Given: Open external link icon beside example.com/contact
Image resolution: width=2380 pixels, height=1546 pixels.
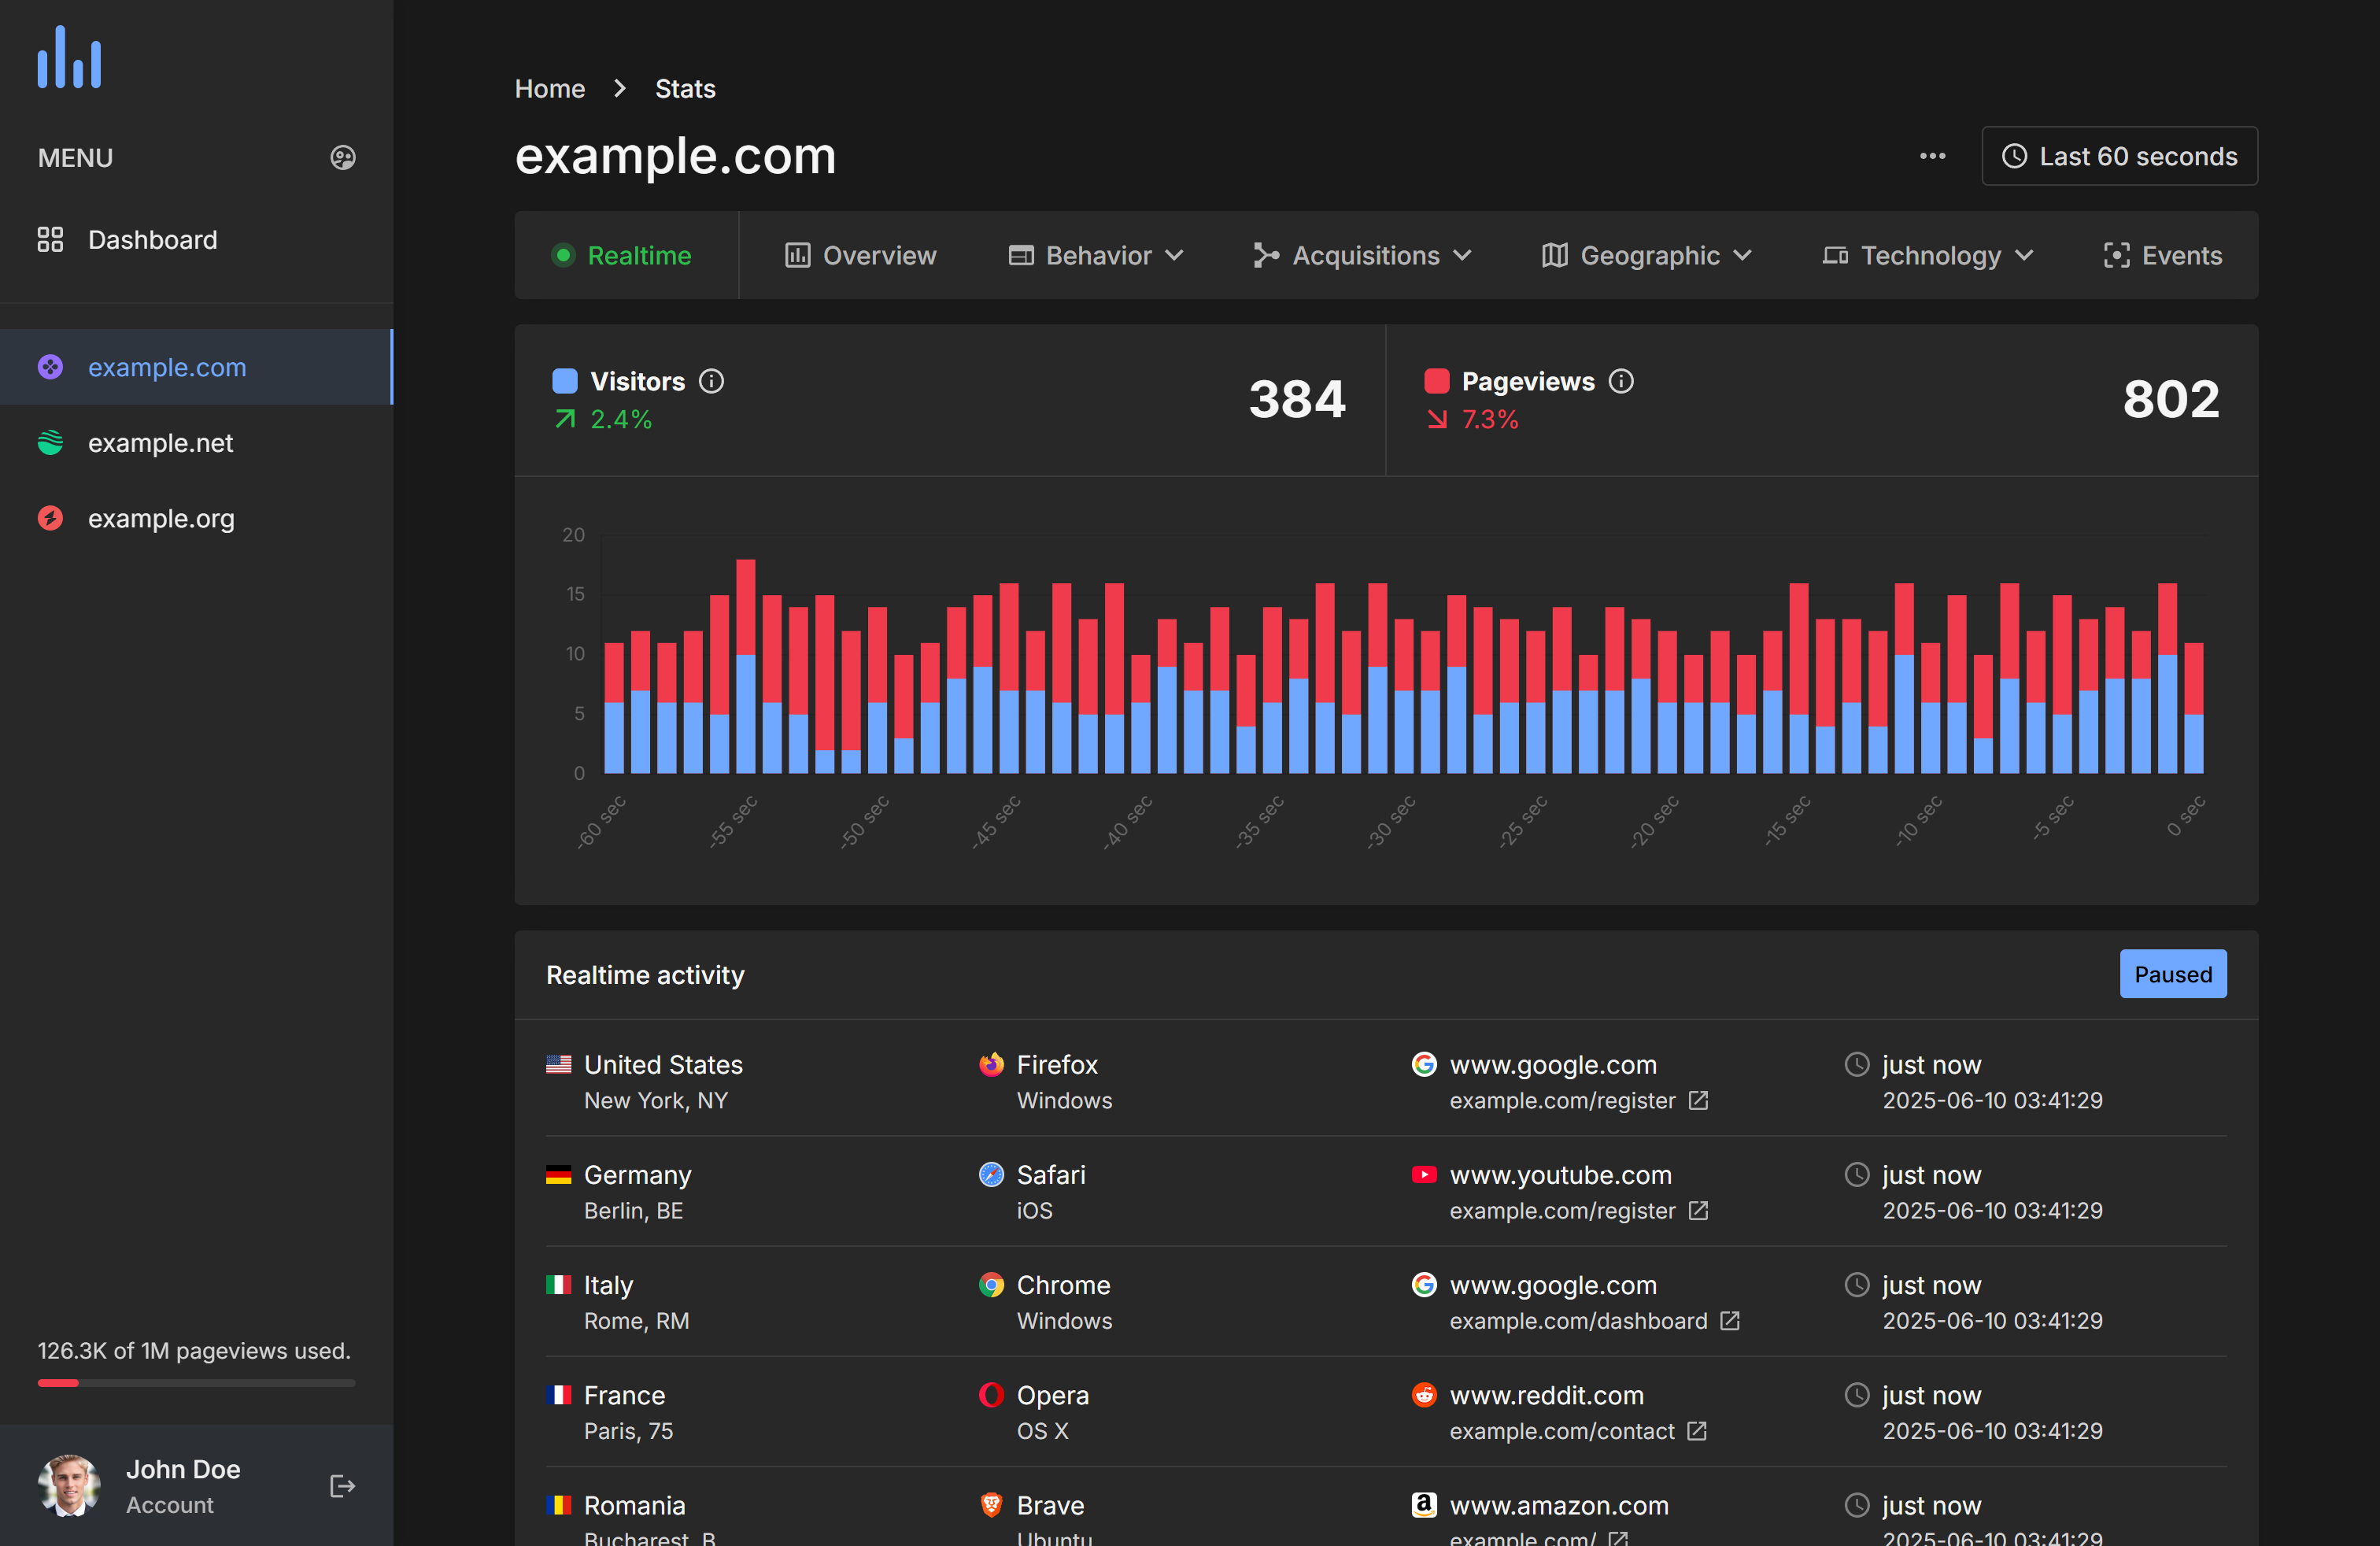Looking at the screenshot, I should click(x=1697, y=1430).
